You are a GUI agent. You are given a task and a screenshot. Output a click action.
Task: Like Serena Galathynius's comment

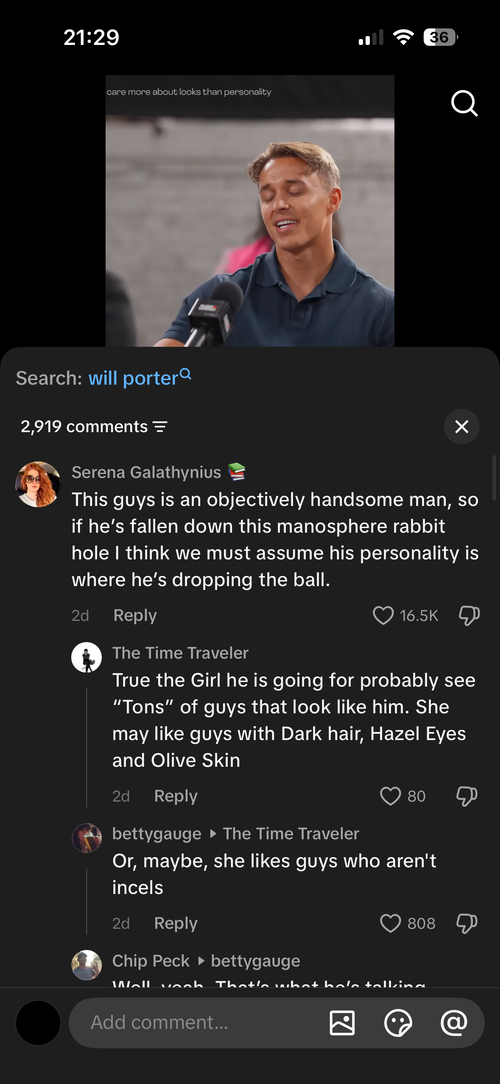click(x=383, y=615)
